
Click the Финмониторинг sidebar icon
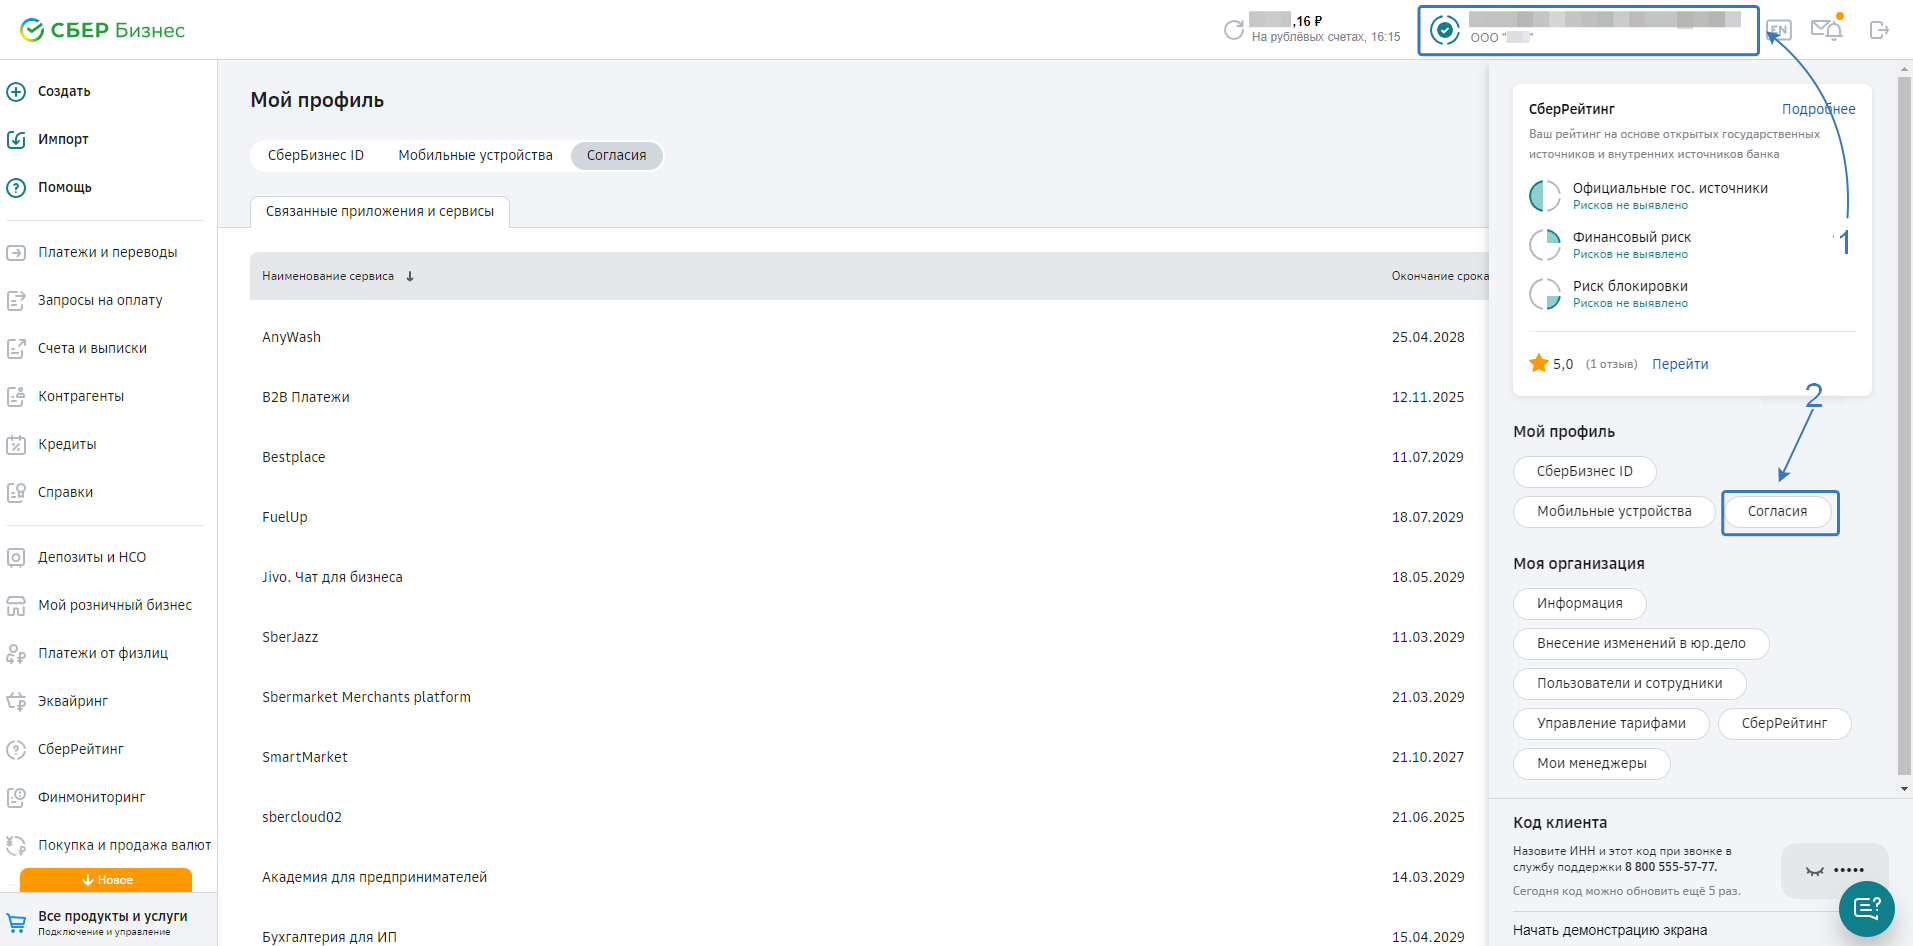pos(16,798)
